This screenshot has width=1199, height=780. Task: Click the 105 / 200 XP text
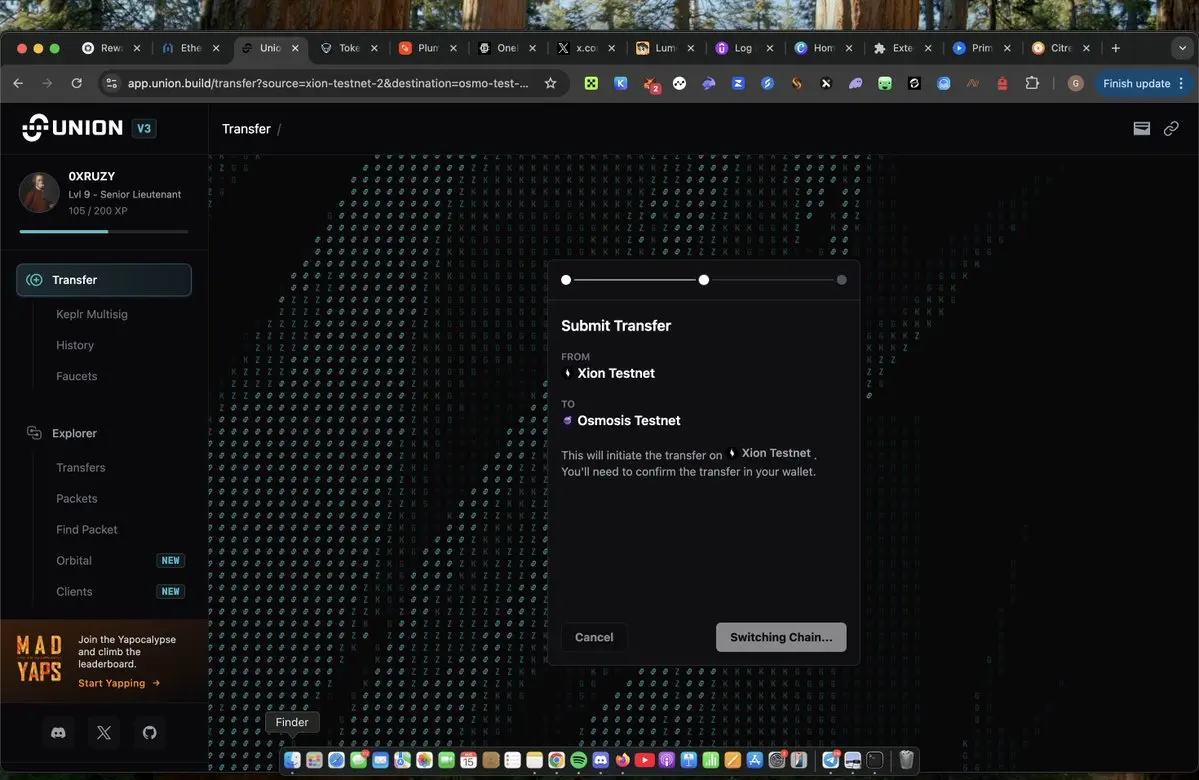[x=98, y=210]
